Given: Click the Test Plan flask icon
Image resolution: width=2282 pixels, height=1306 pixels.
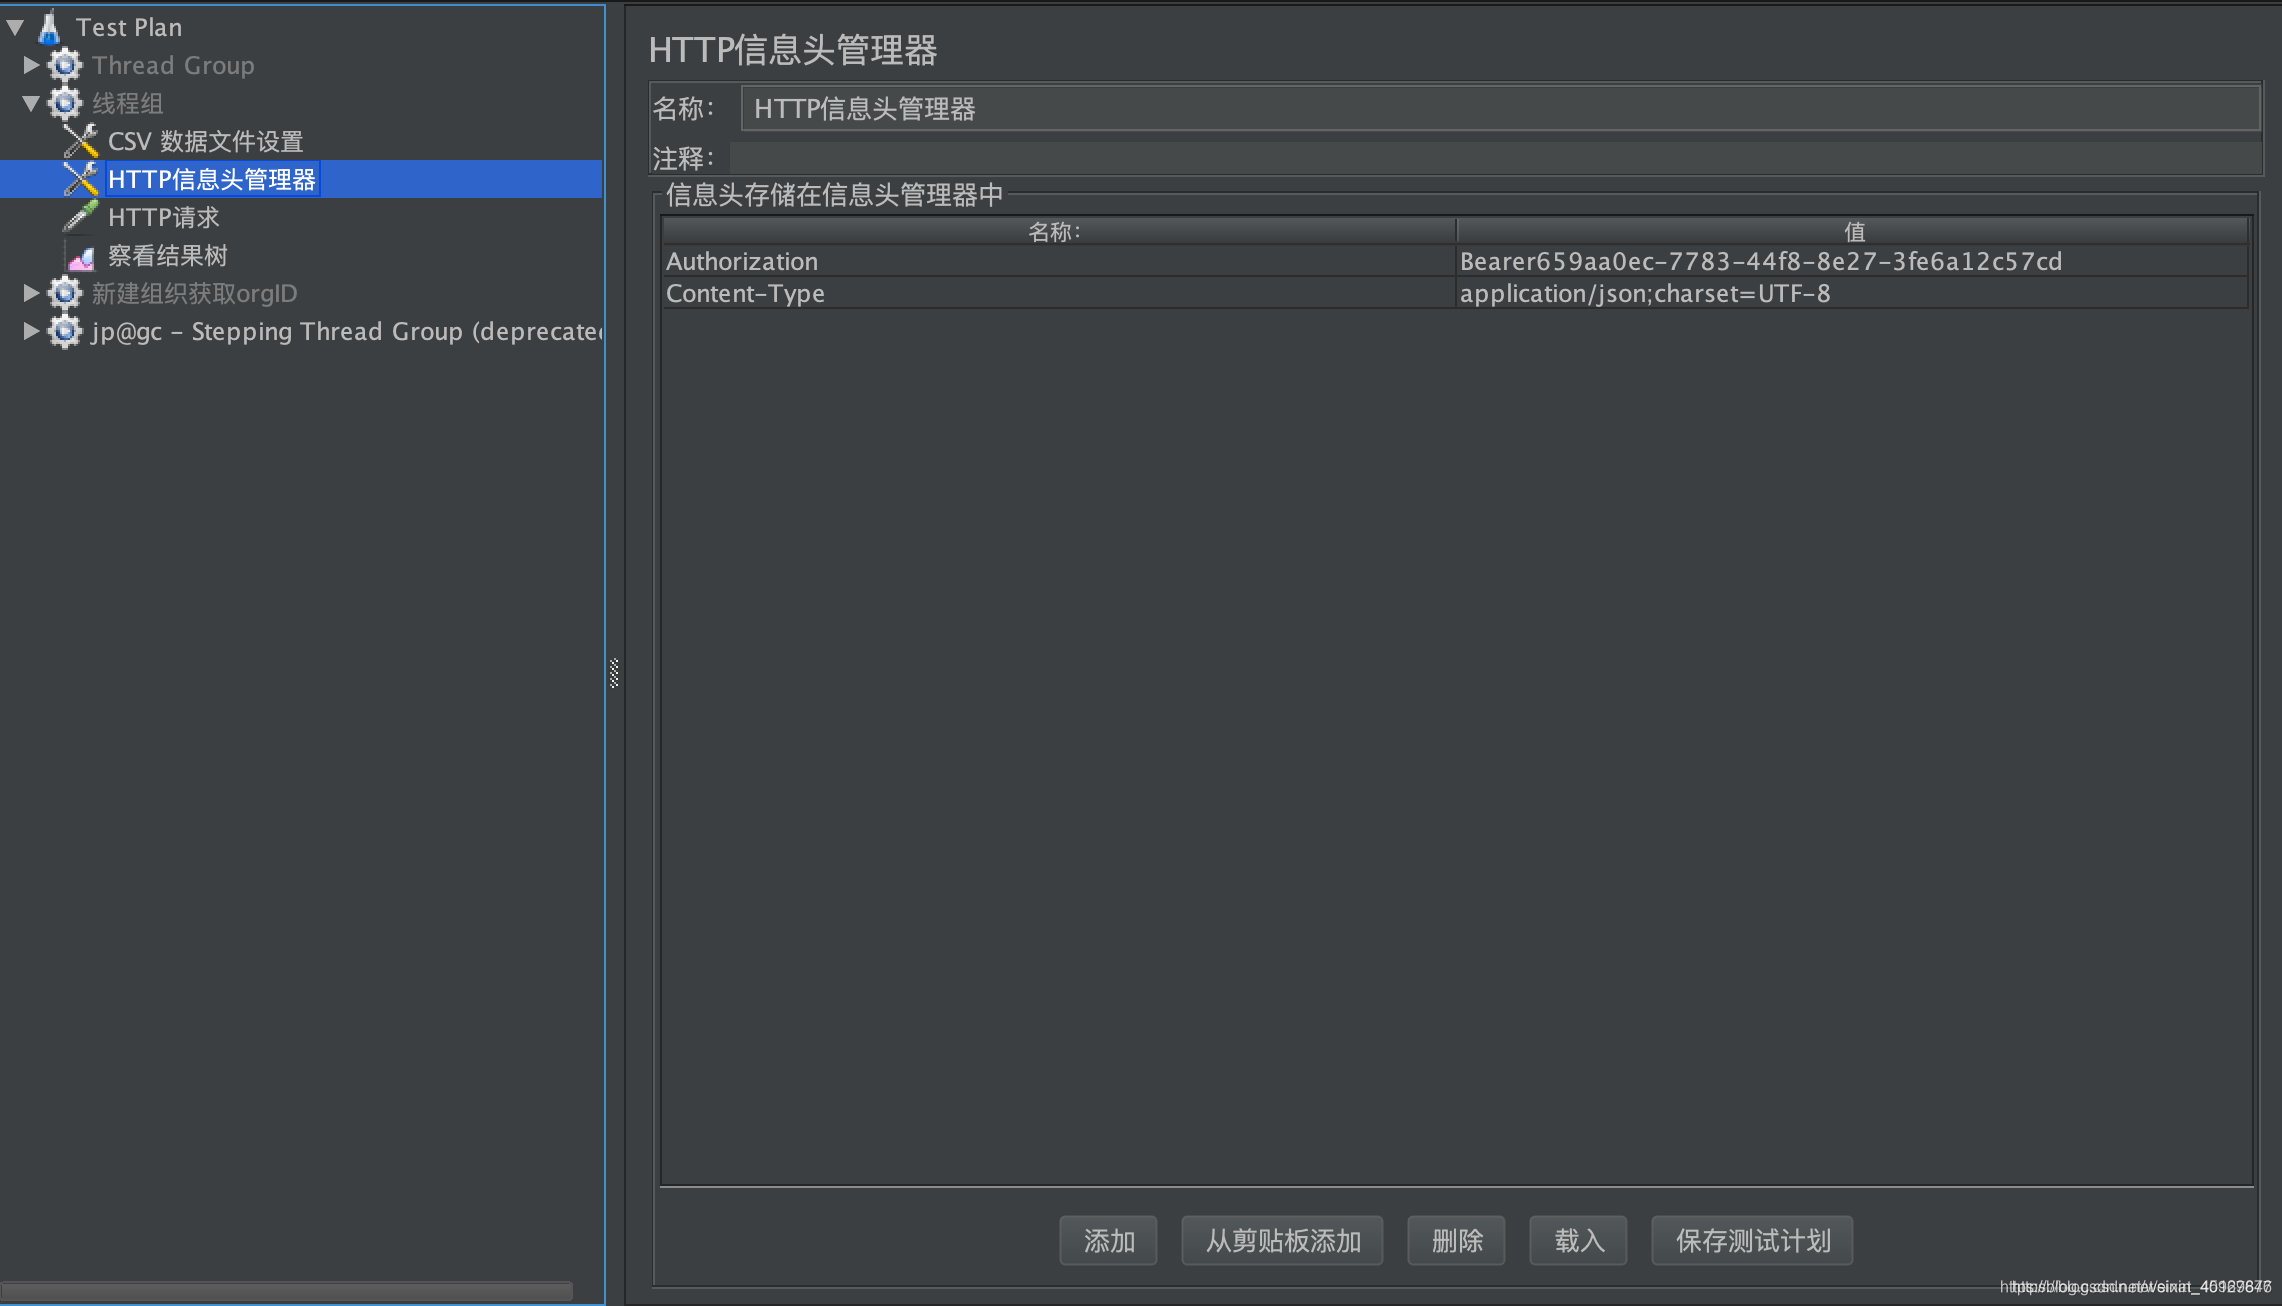Looking at the screenshot, I should pyautogui.click(x=49, y=27).
